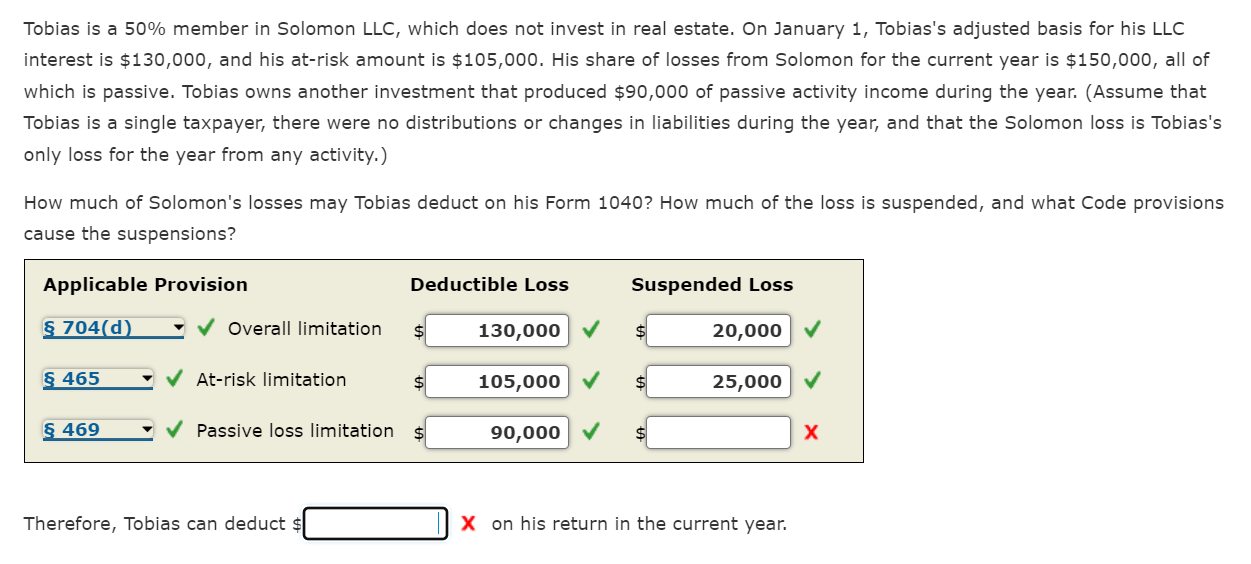The width and height of the screenshot is (1251, 564).
Task: Click green checkmark beside § 469 dropdown
Action: click(175, 430)
